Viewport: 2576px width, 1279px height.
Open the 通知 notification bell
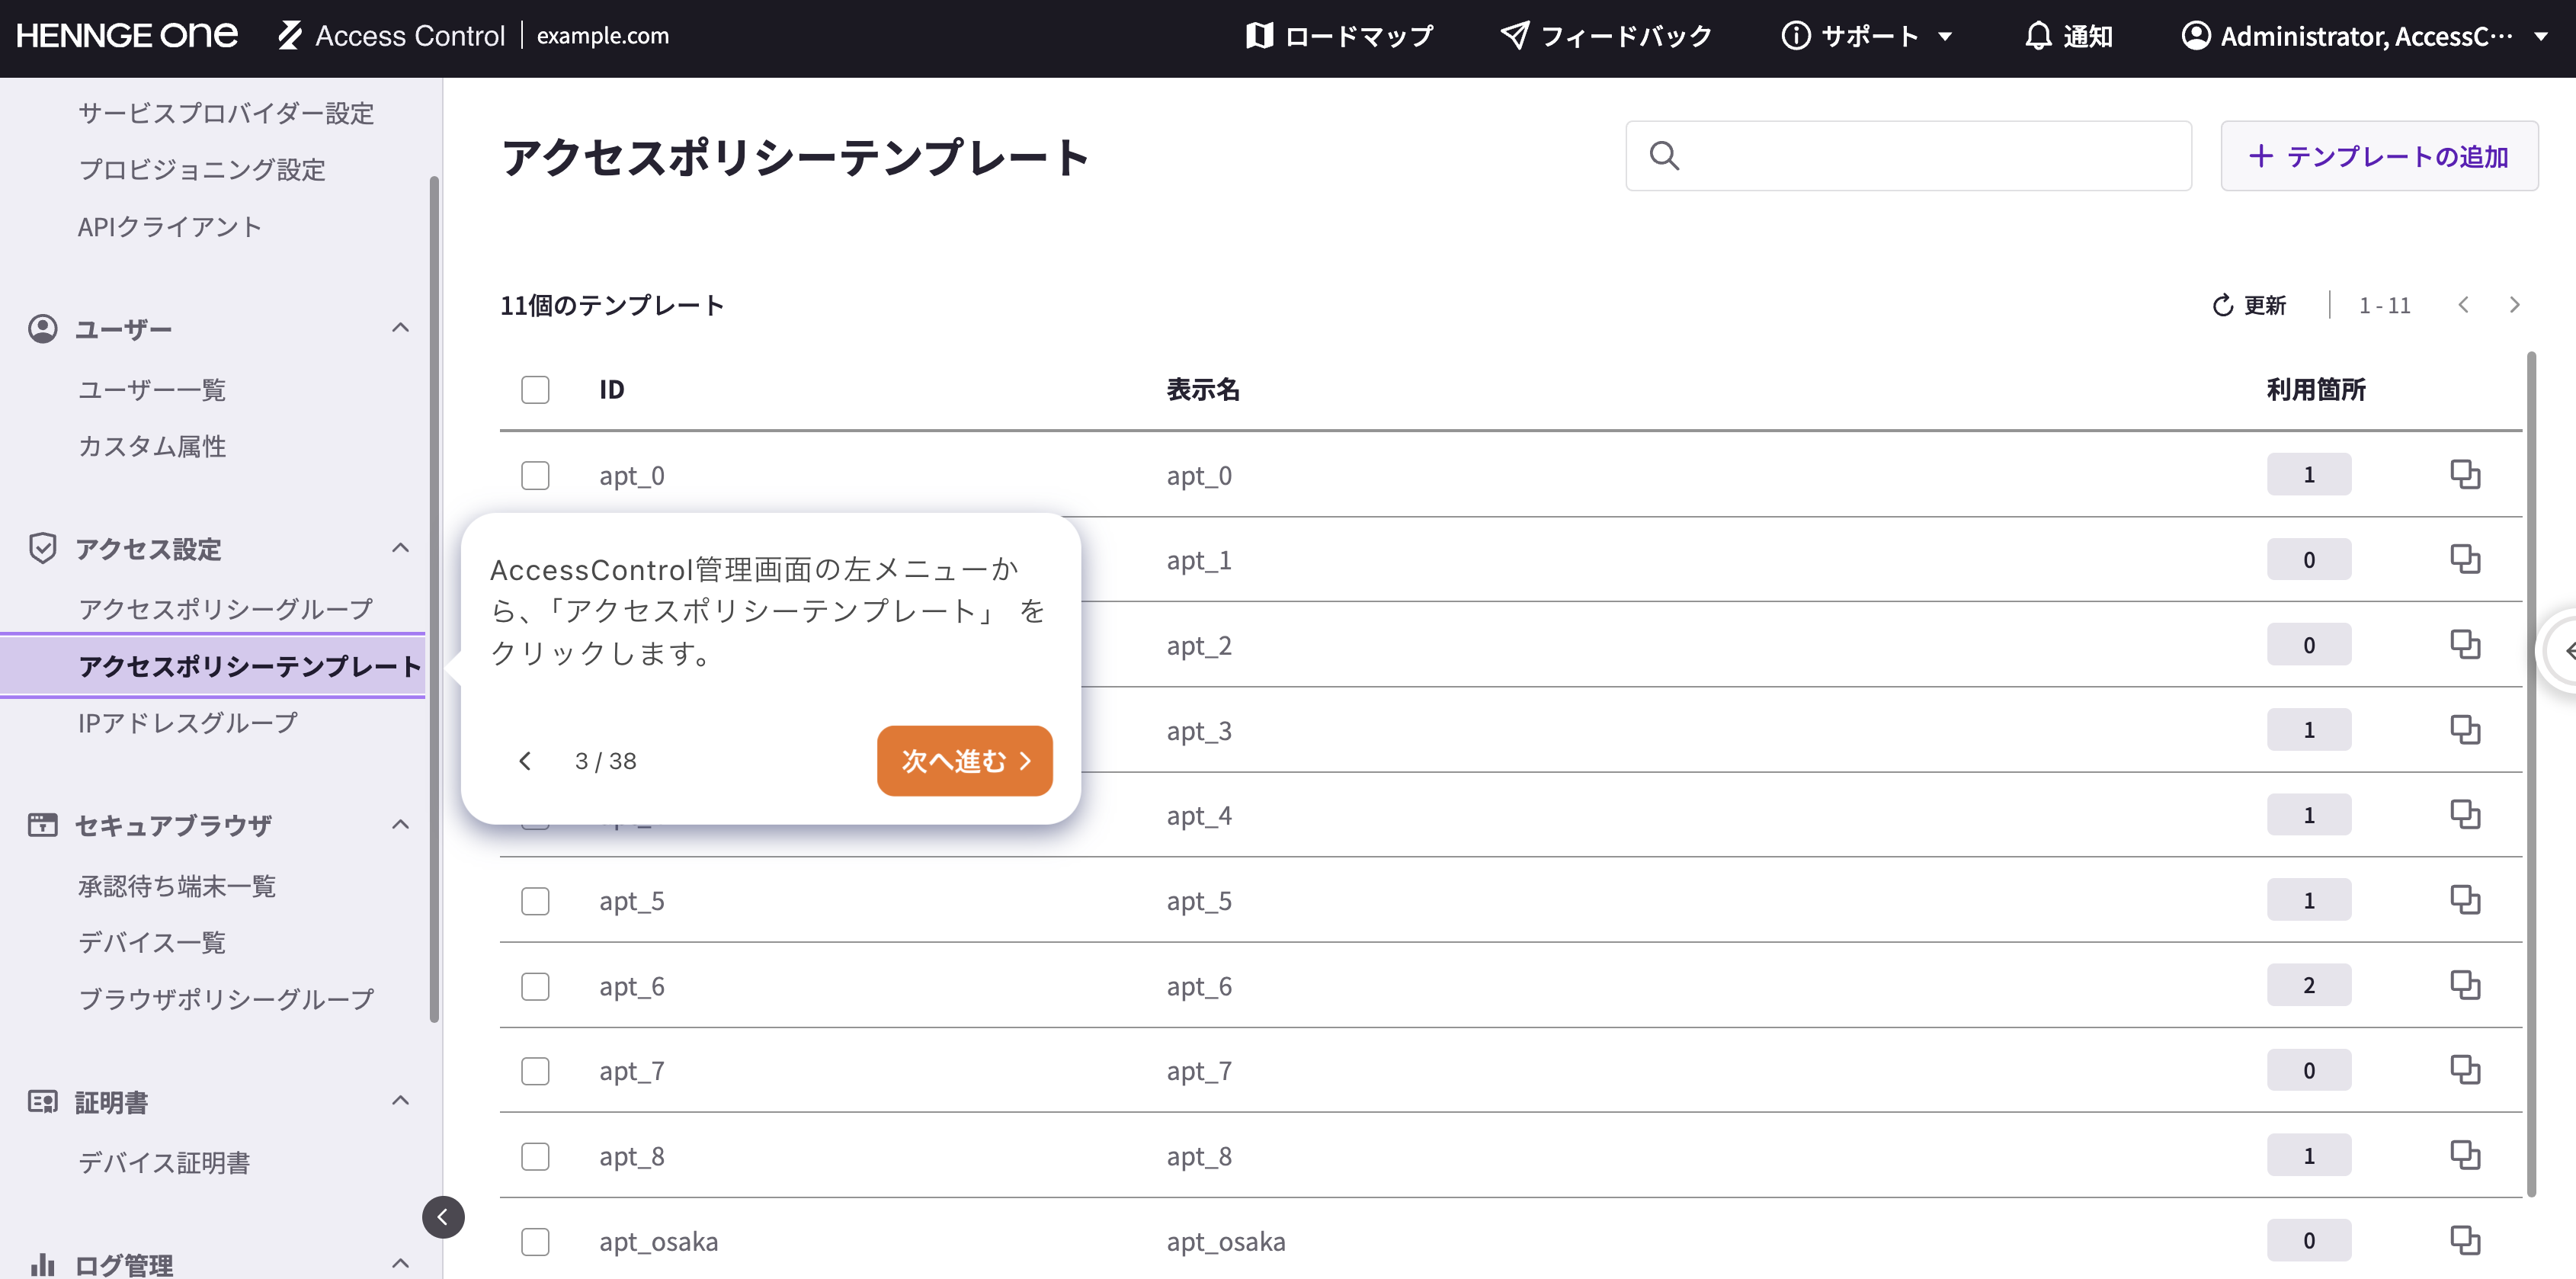[x=2040, y=36]
